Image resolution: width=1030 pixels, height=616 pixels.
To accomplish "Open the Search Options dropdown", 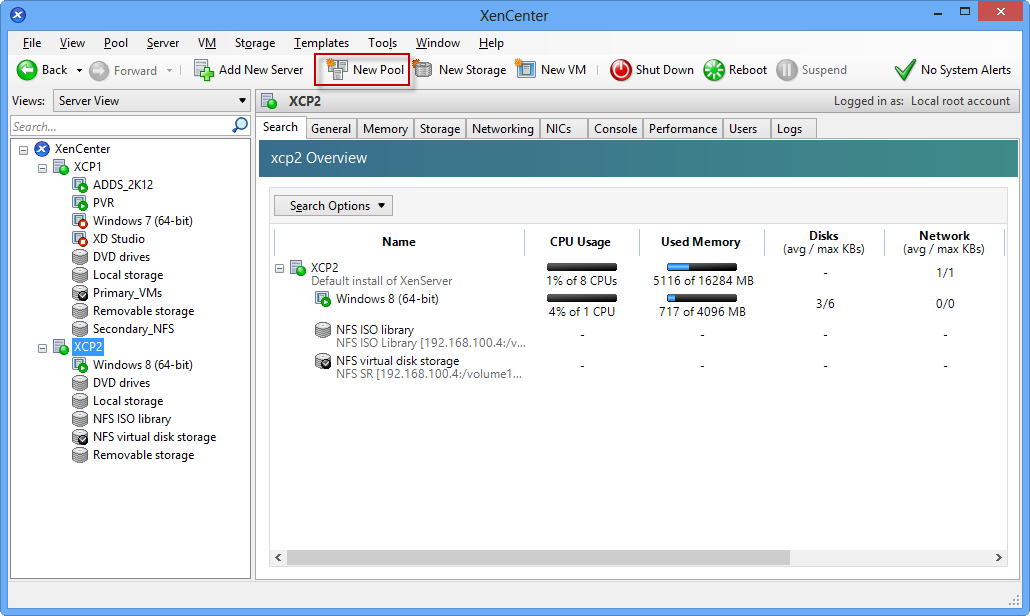I will click(333, 206).
